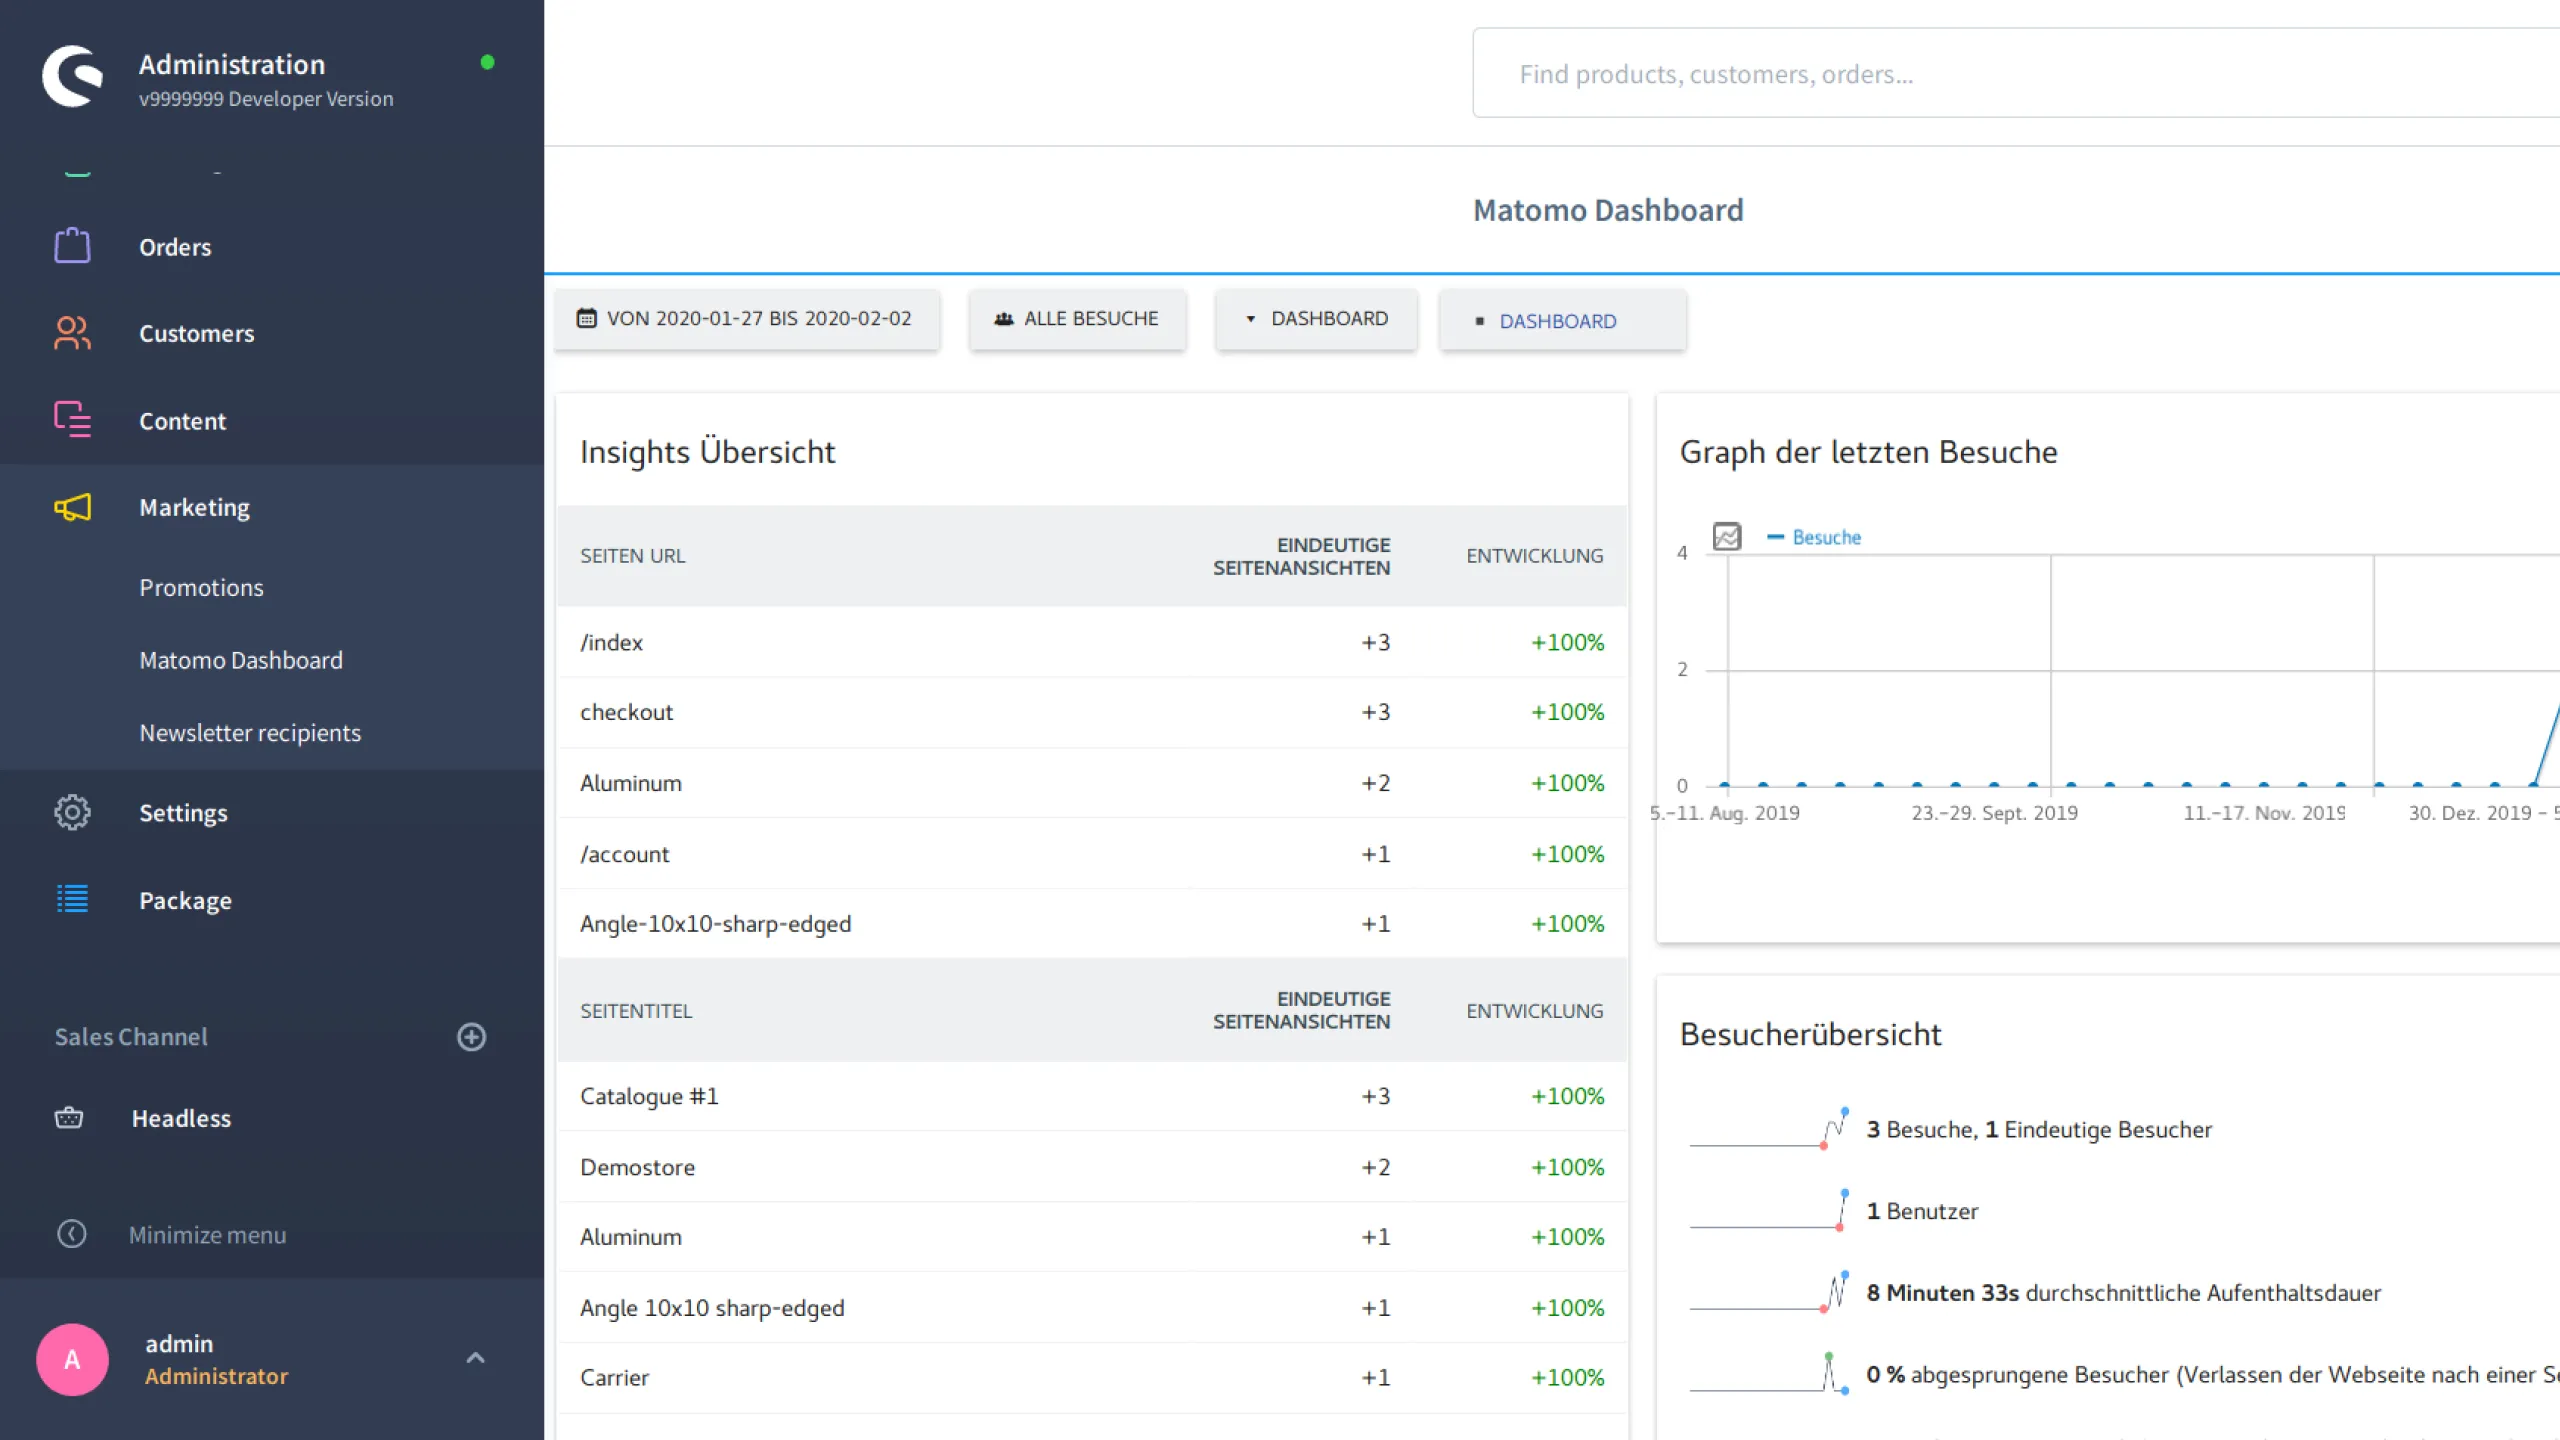
Task: Click the /account page URL row
Action: [x=1092, y=854]
